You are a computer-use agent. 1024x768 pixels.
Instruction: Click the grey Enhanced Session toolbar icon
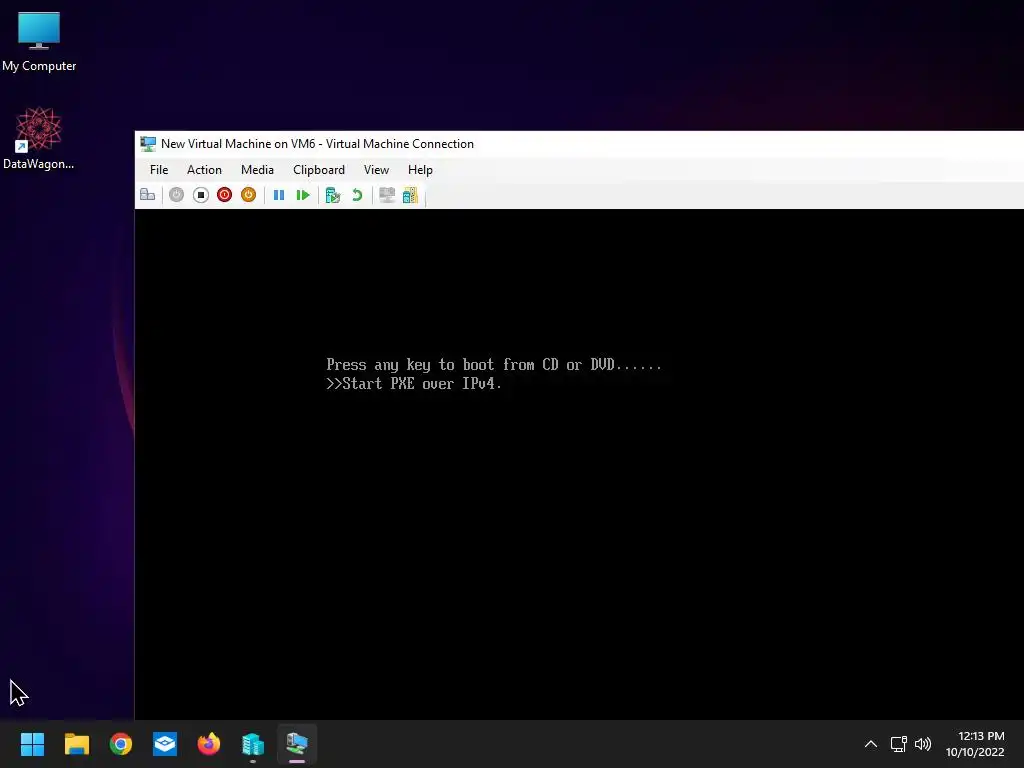387,195
